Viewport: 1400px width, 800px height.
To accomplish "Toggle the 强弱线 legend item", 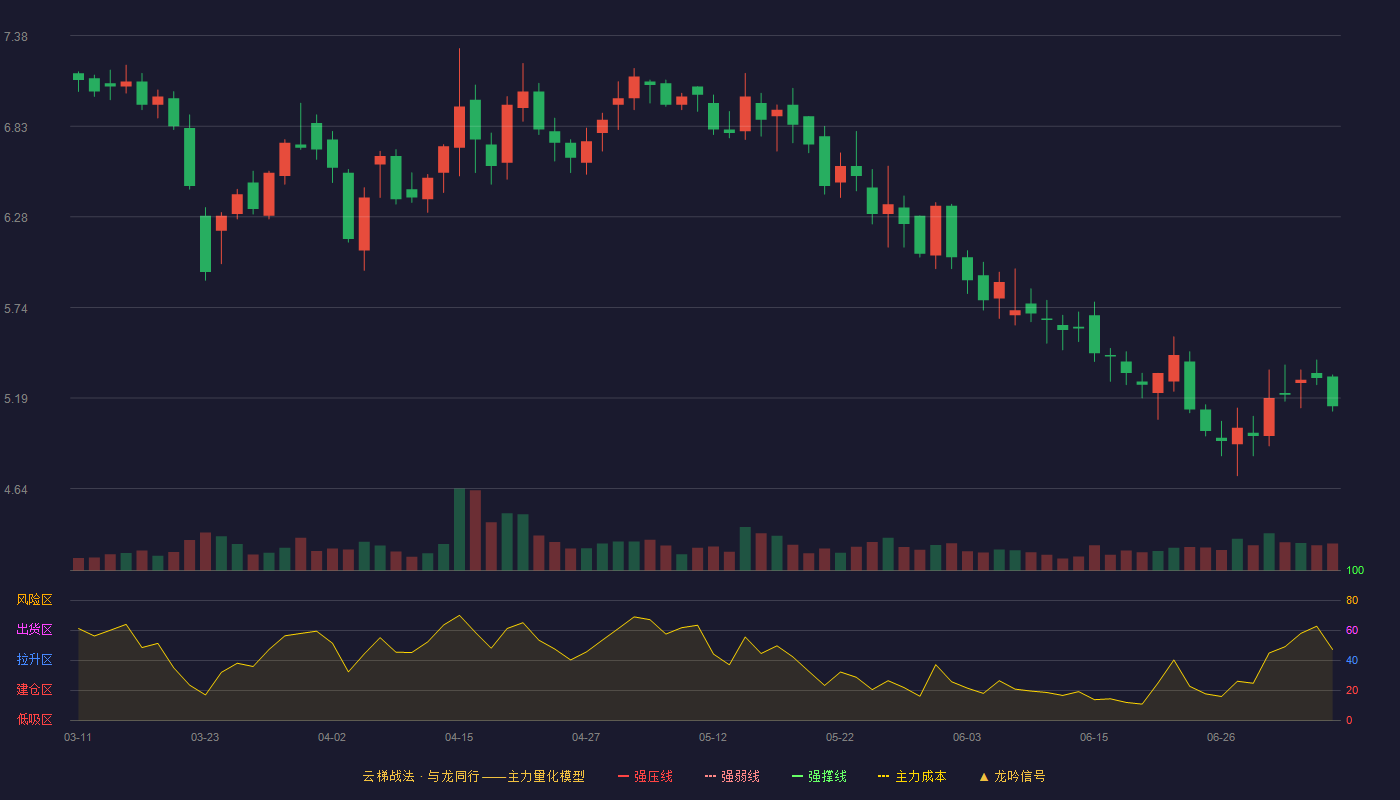I will [x=732, y=776].
